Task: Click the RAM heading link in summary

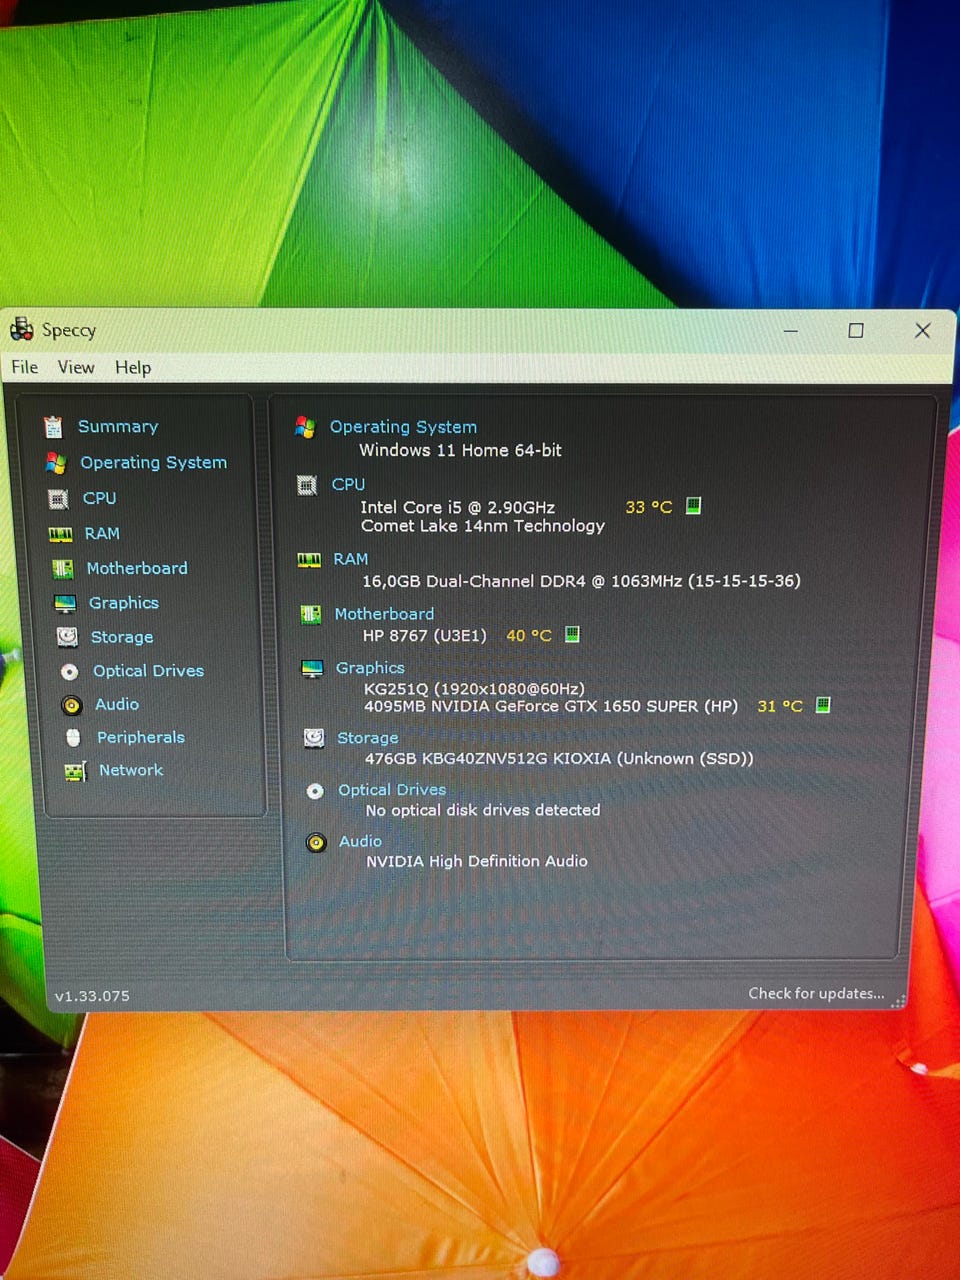Action: pos(351,559)
